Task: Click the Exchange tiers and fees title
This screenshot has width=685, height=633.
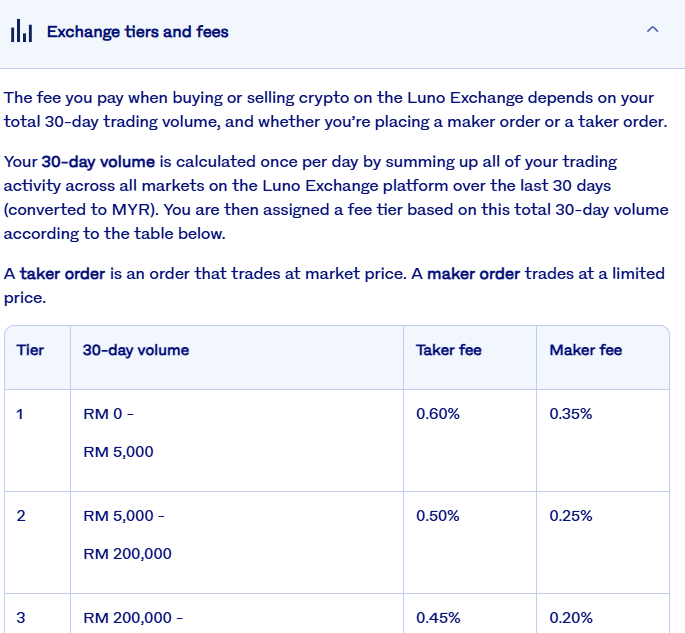Action: click(137, 32)
